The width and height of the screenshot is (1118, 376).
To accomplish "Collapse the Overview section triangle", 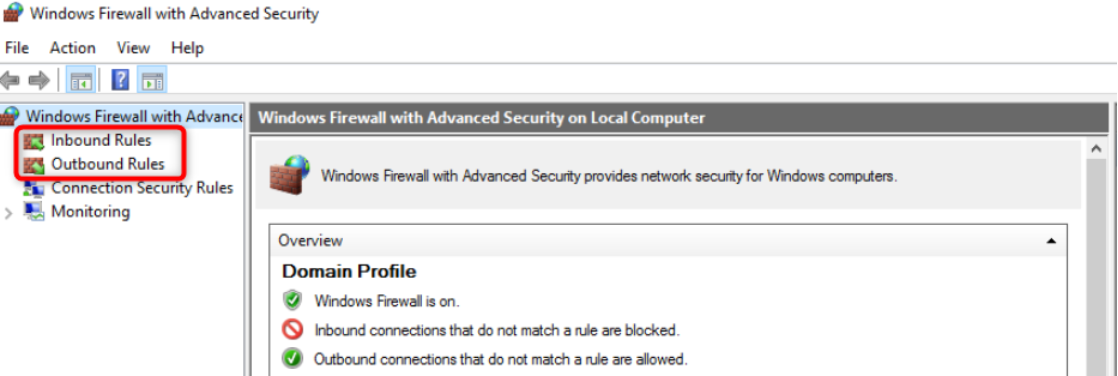I will coord(1050,241).
